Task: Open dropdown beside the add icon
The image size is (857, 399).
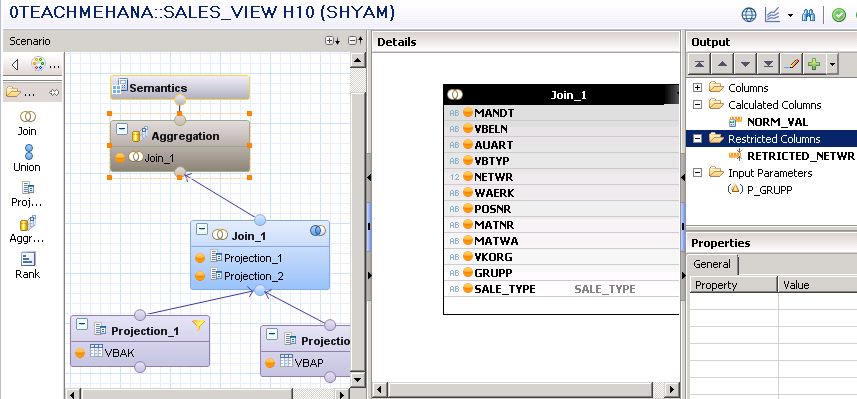Action: coord(832,64)
